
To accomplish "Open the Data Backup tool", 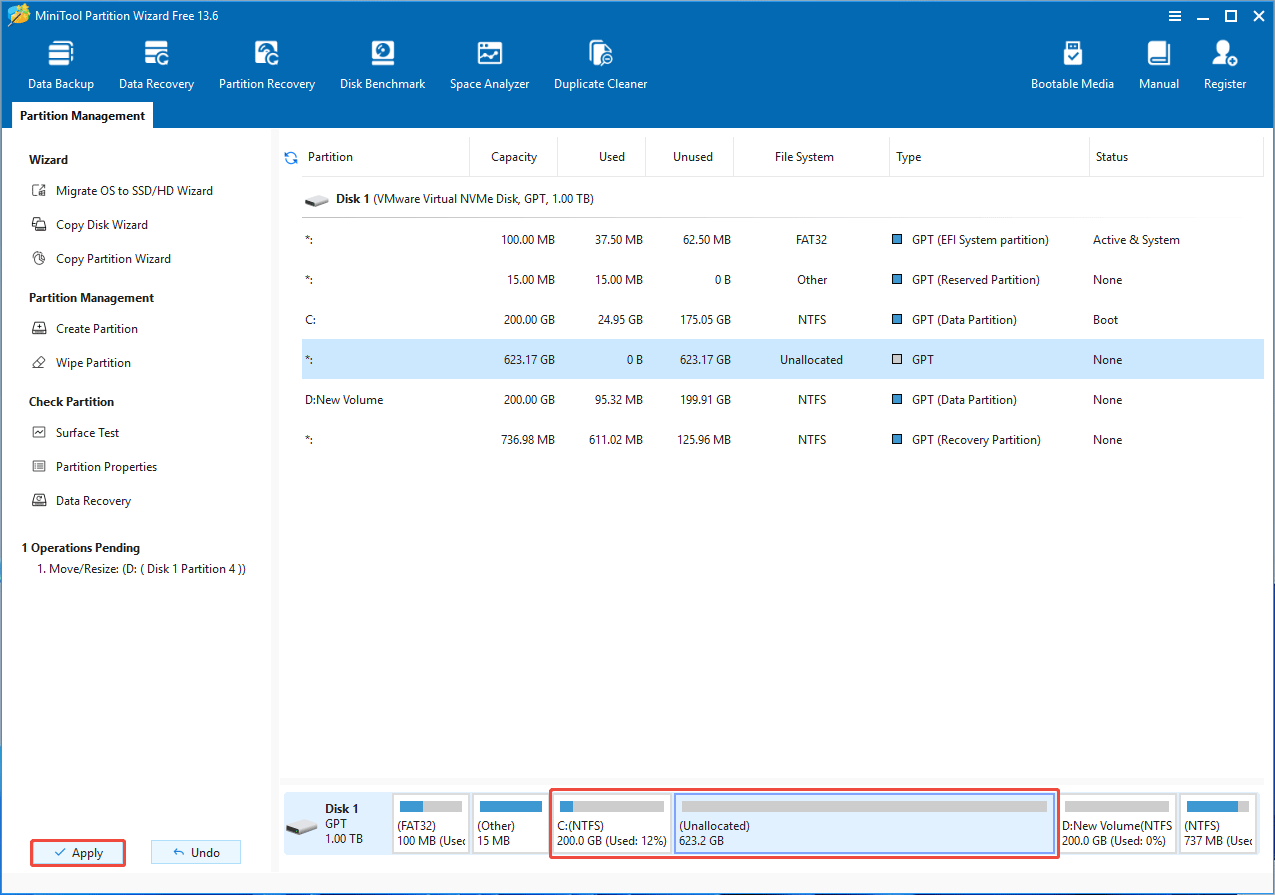I will 61,66.
